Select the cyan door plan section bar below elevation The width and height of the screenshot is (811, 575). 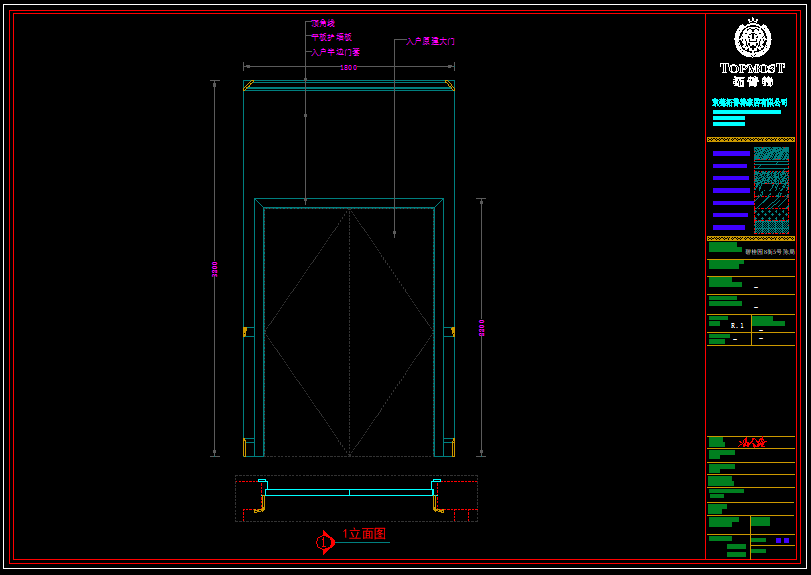pos(349,492)
